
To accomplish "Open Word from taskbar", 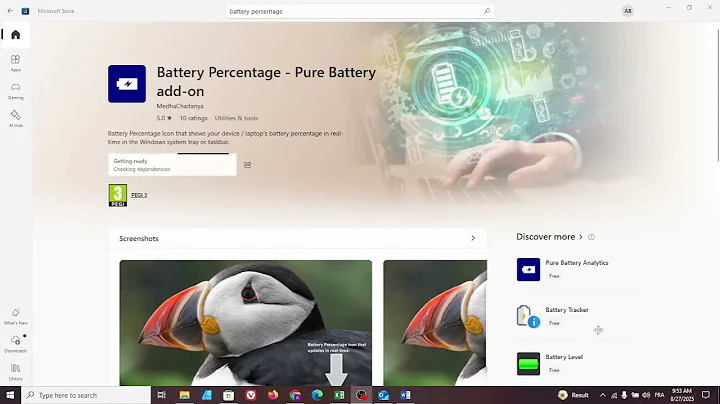I will click(x=405, y=395).
